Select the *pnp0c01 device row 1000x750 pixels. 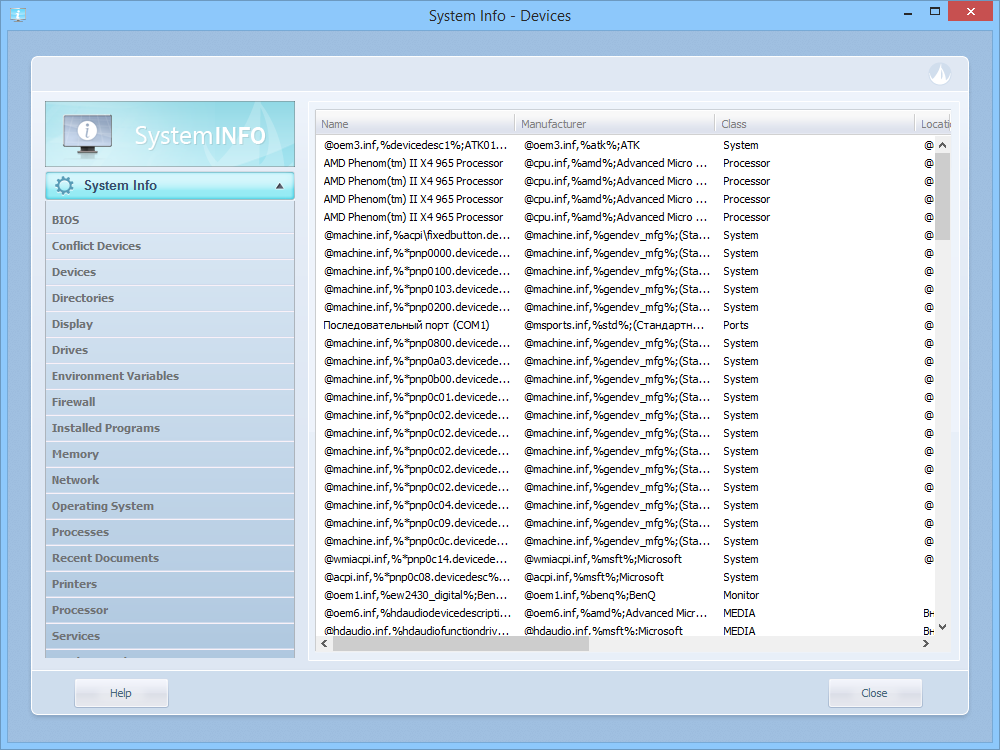pyautogui.click(x=625, y=397)
